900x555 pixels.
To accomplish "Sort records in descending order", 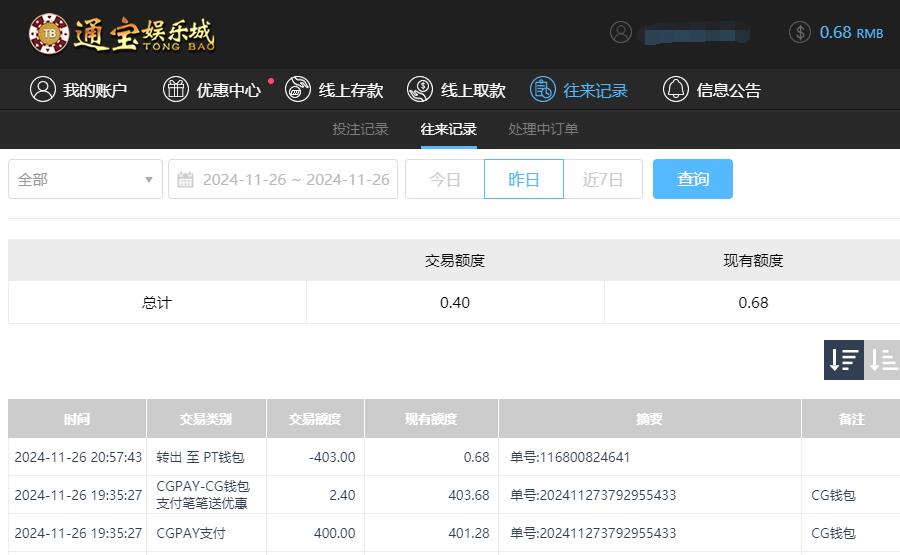I will pos(843,360).
